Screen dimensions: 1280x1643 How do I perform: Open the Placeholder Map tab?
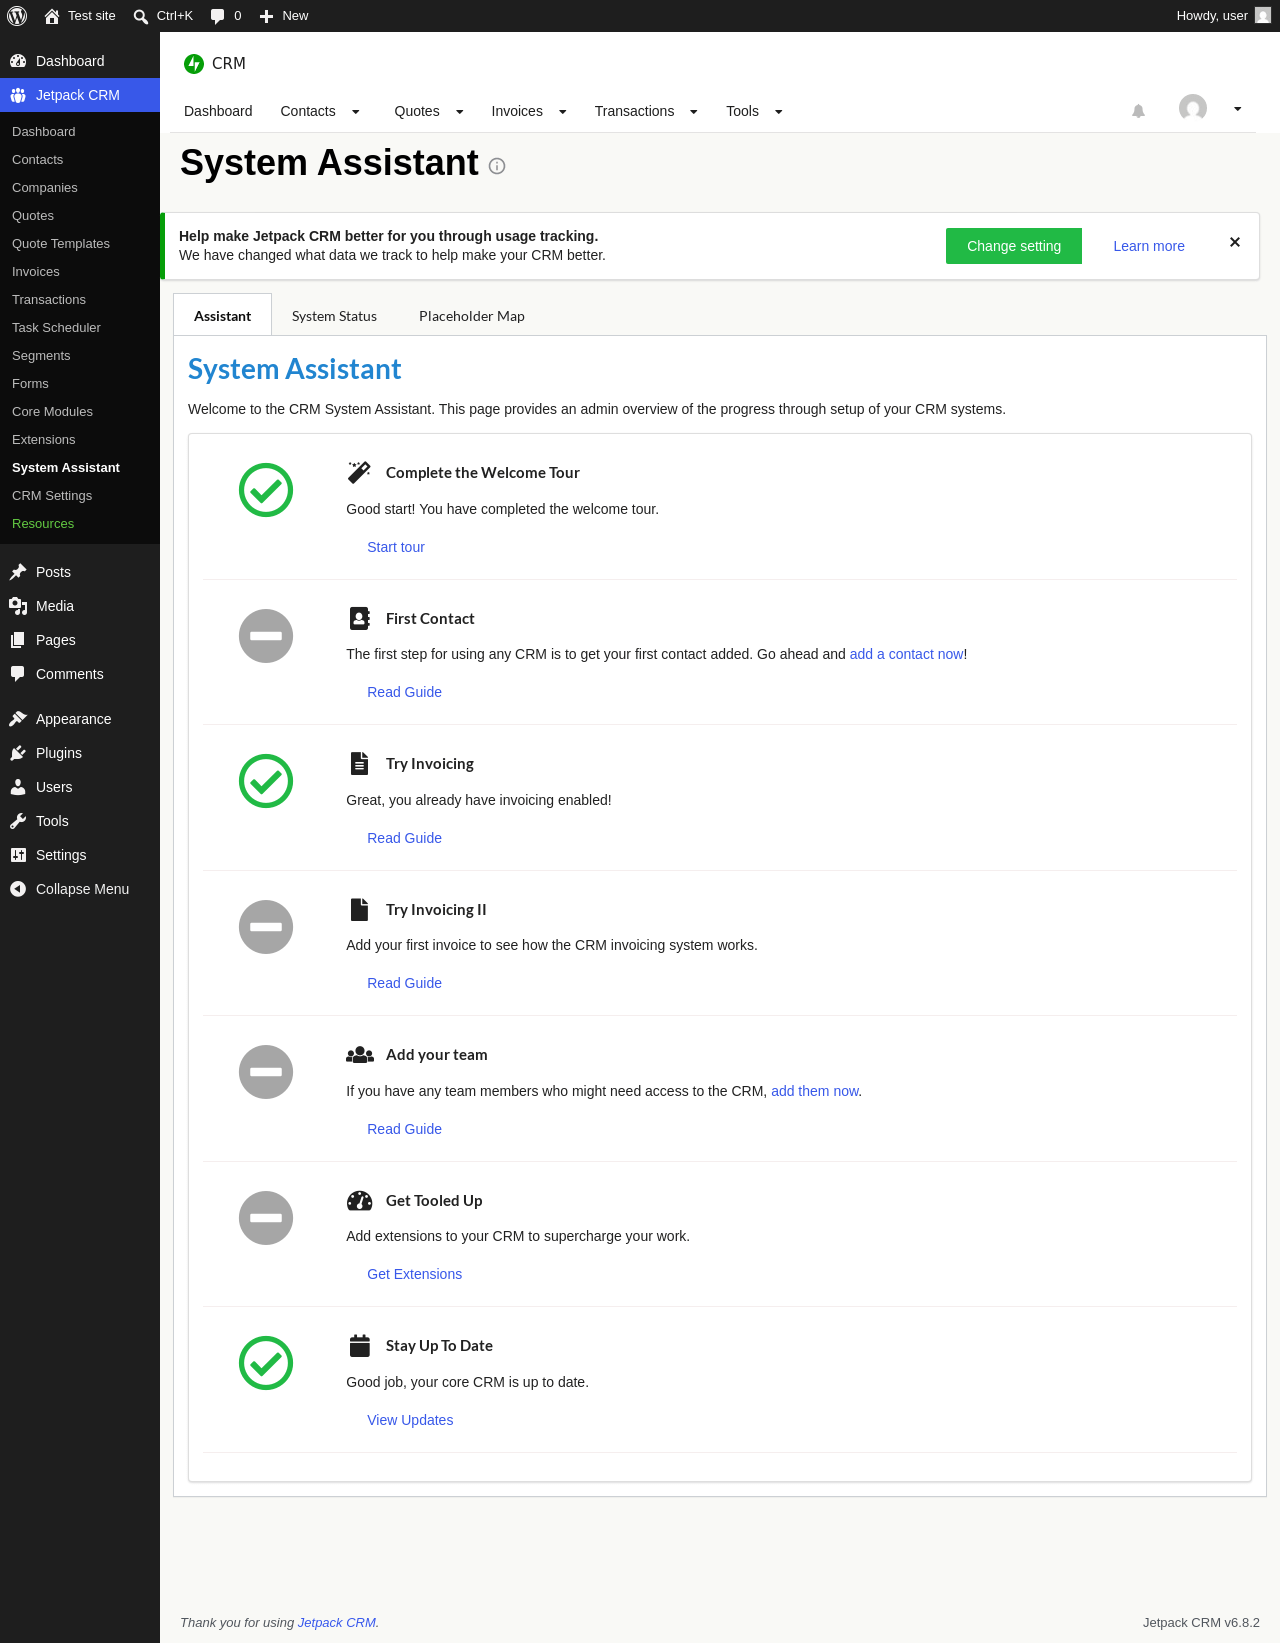pos(472,316)
